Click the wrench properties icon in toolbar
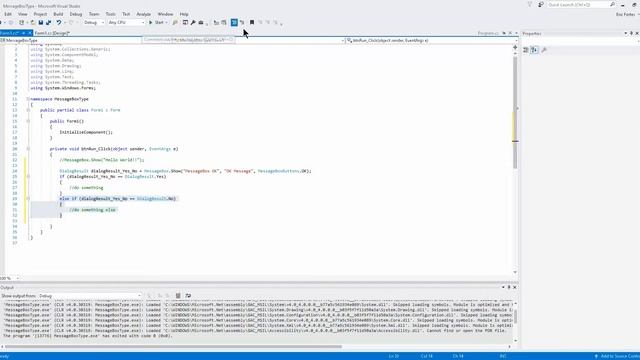The height and width of the screenshot is (360, 640). [193, 22]
